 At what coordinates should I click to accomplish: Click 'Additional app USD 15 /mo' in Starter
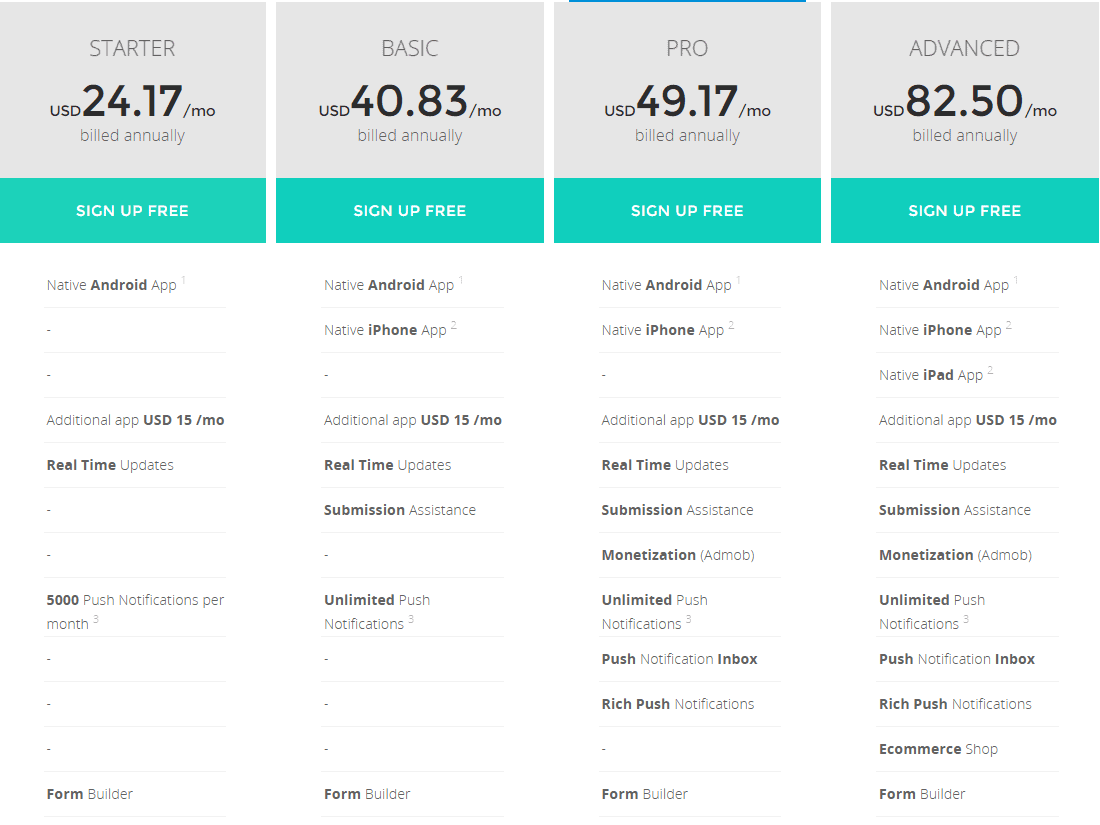135,420
